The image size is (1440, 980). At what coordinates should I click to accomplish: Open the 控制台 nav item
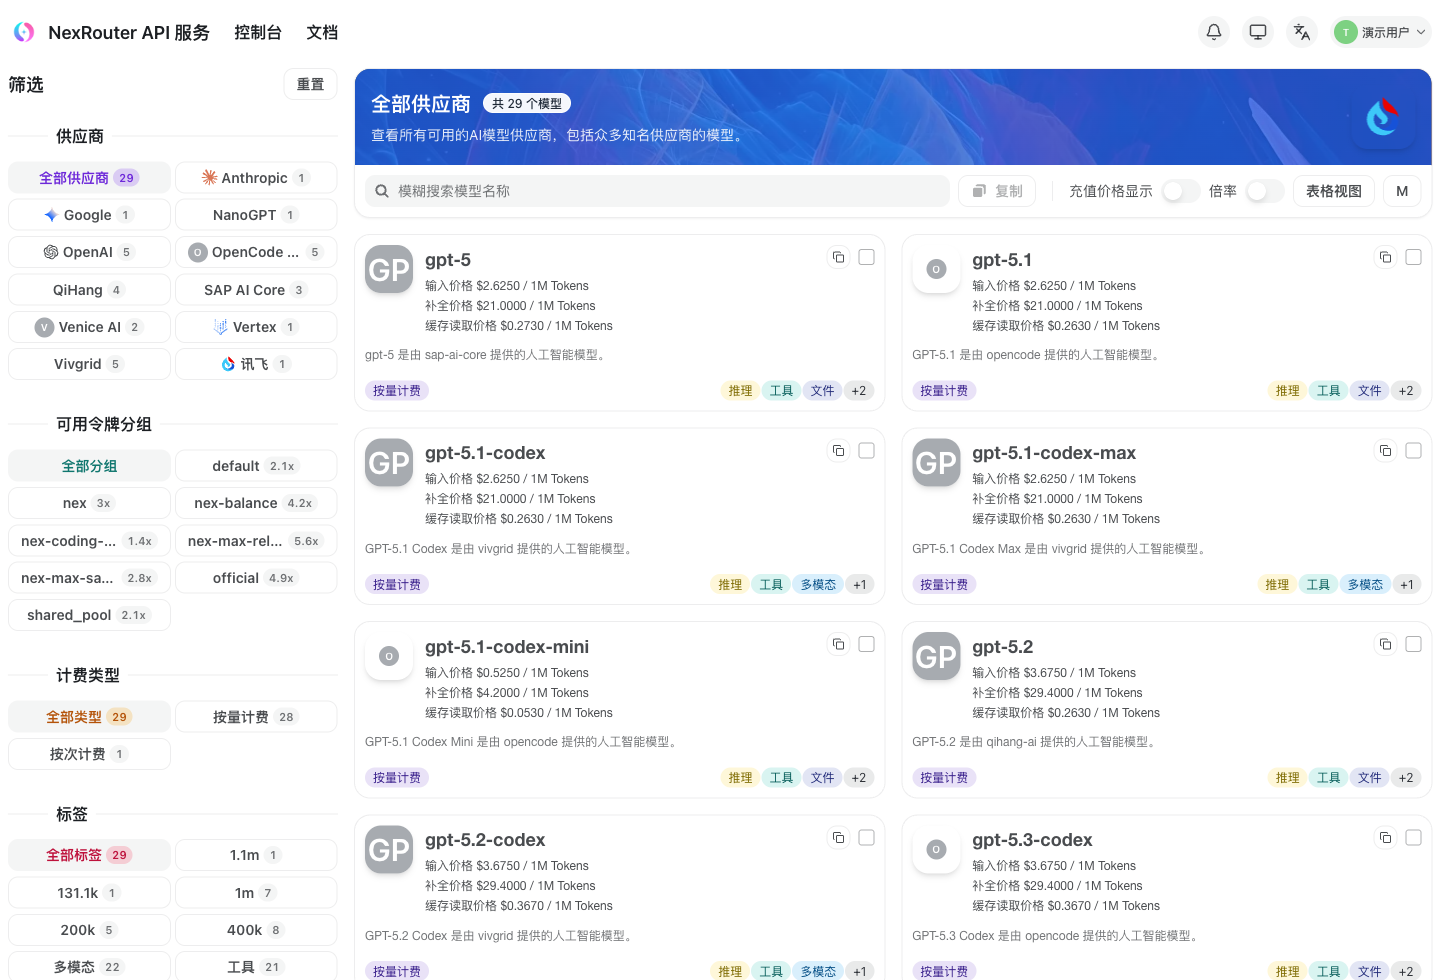click(x=258, y=32)
